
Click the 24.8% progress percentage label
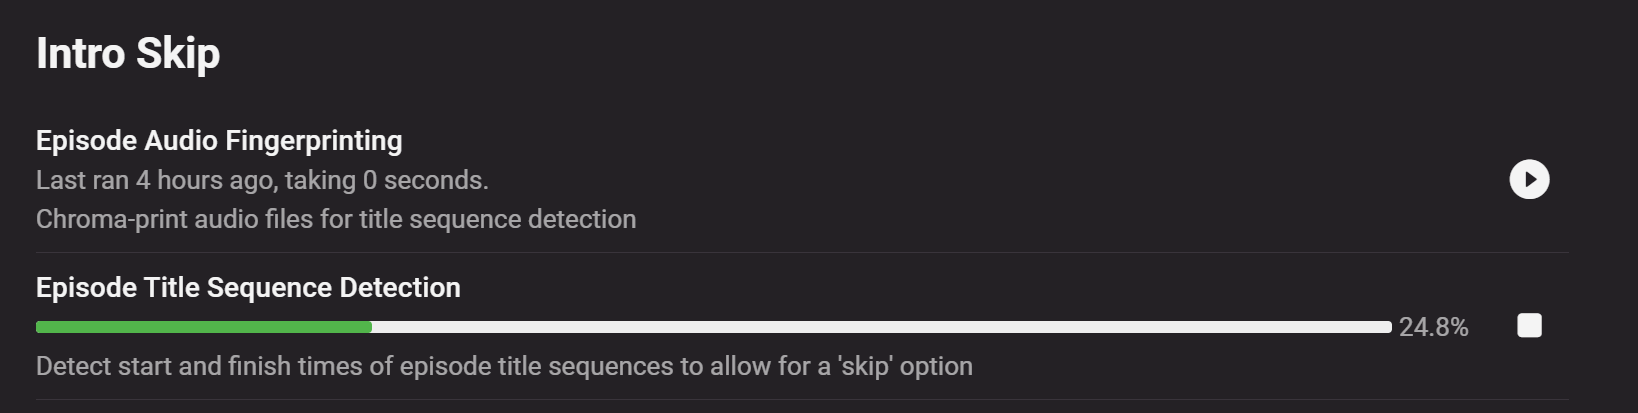tap(1433, 327)
